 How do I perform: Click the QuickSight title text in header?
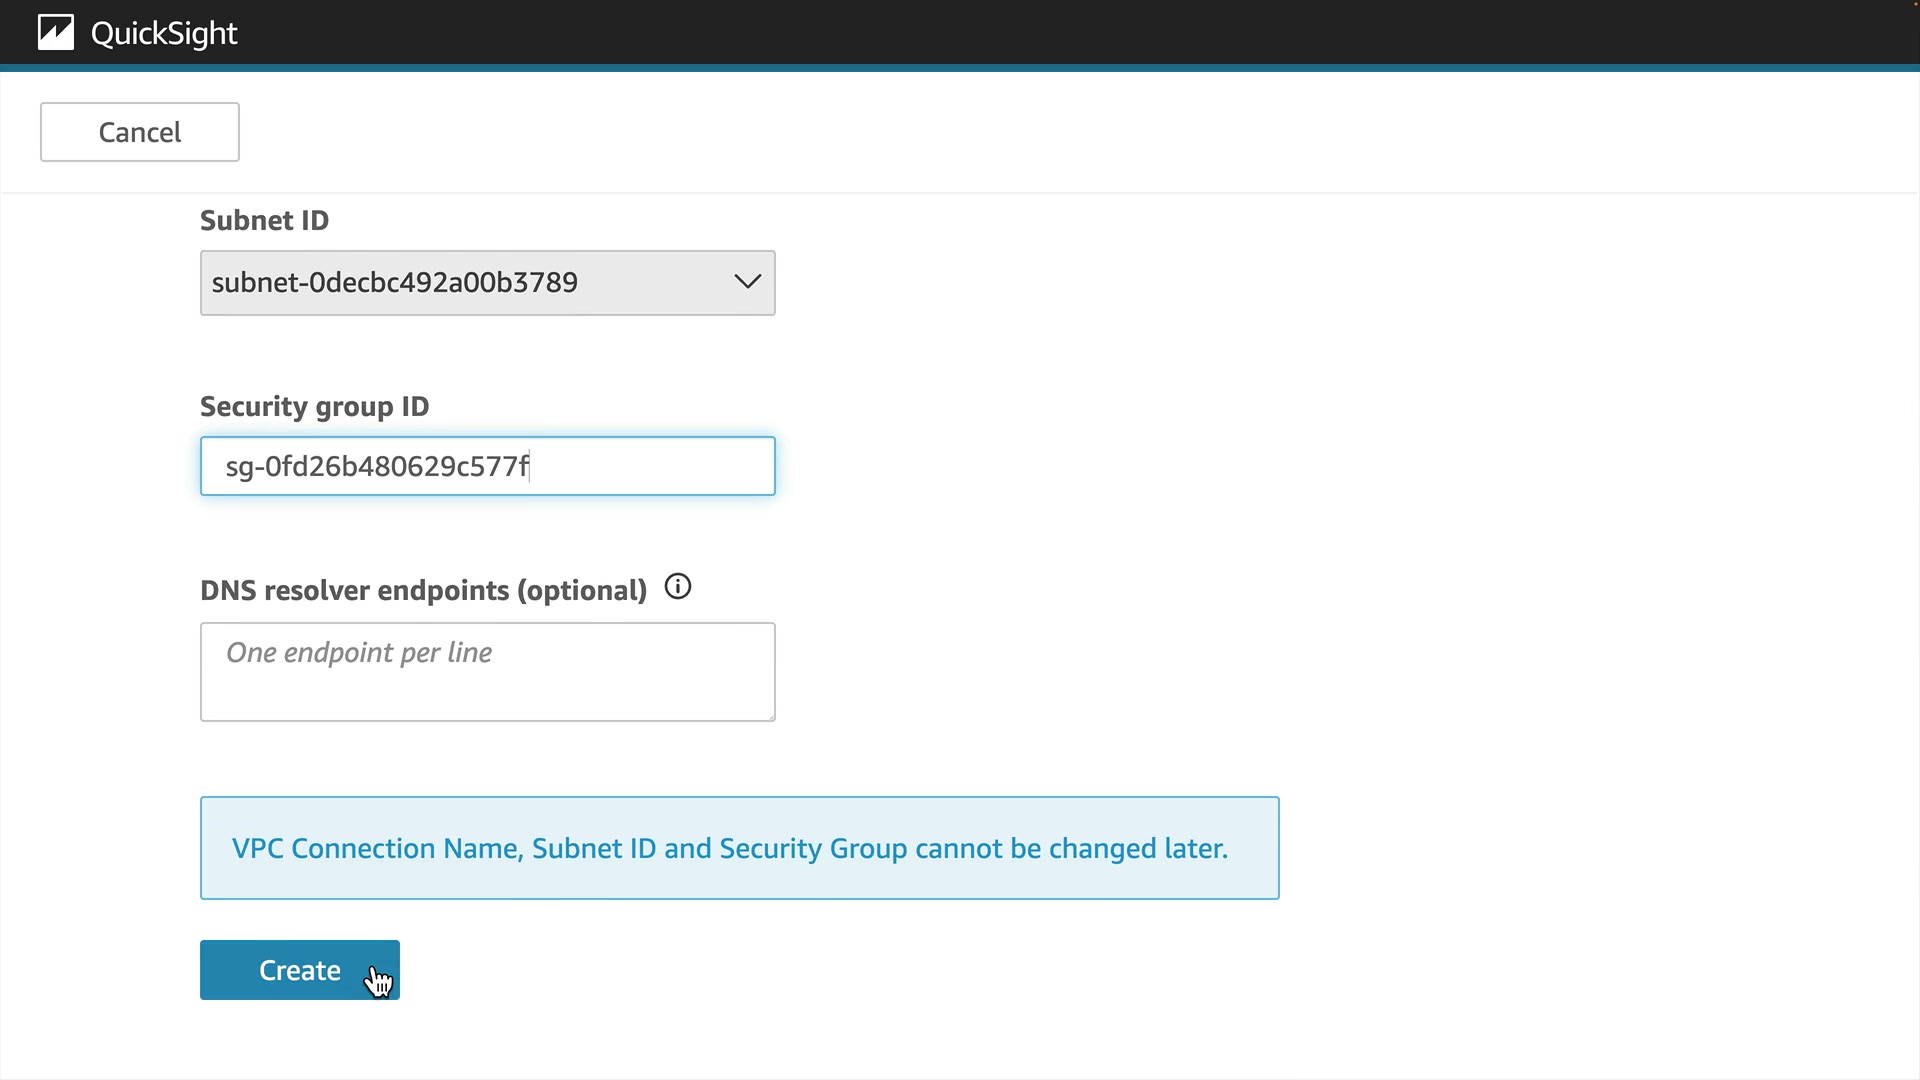[164, 34]
